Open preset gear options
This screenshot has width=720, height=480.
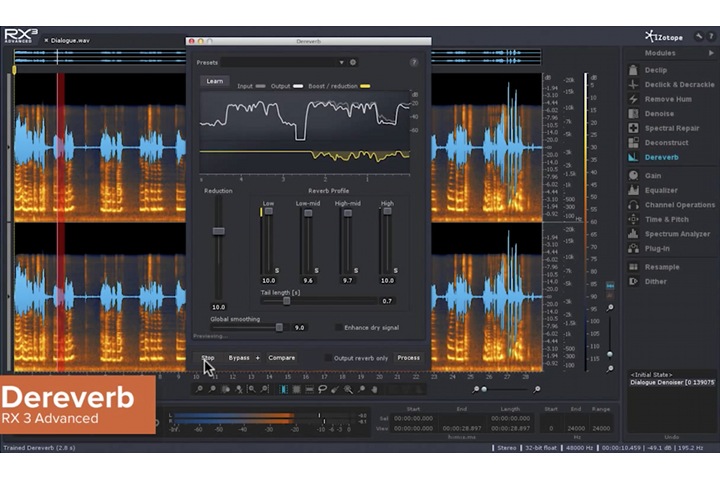coord(353,62)
